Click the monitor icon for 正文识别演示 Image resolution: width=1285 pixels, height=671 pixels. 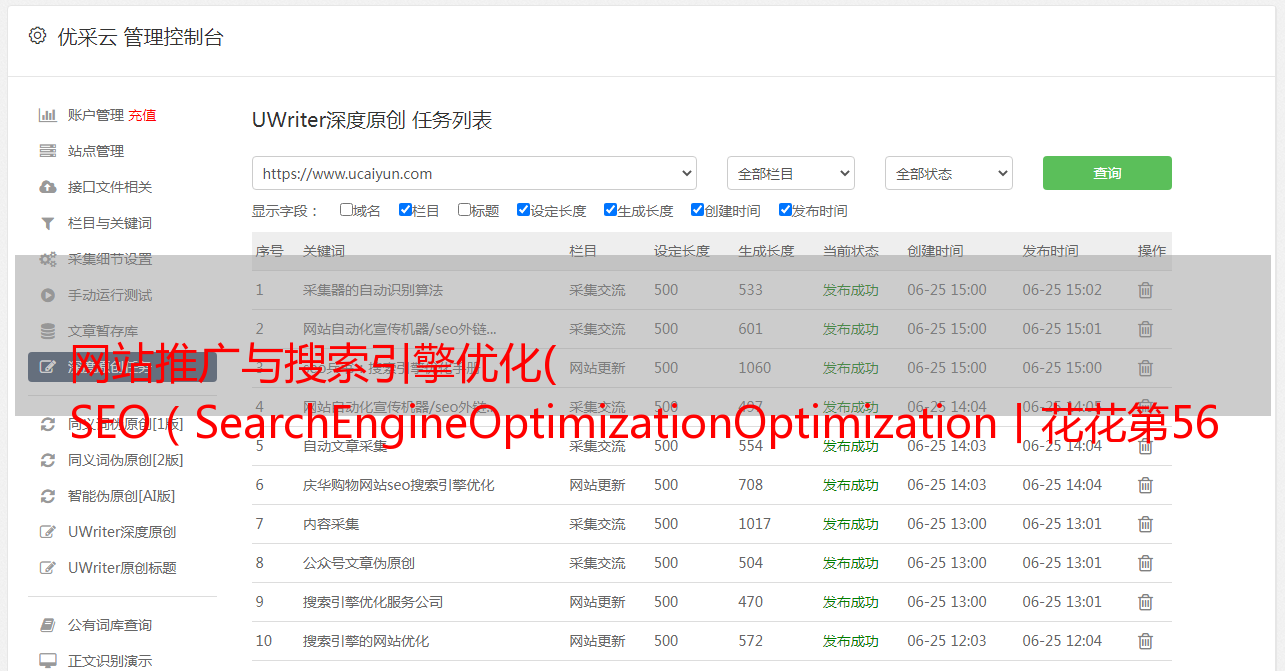click(47, 661)
